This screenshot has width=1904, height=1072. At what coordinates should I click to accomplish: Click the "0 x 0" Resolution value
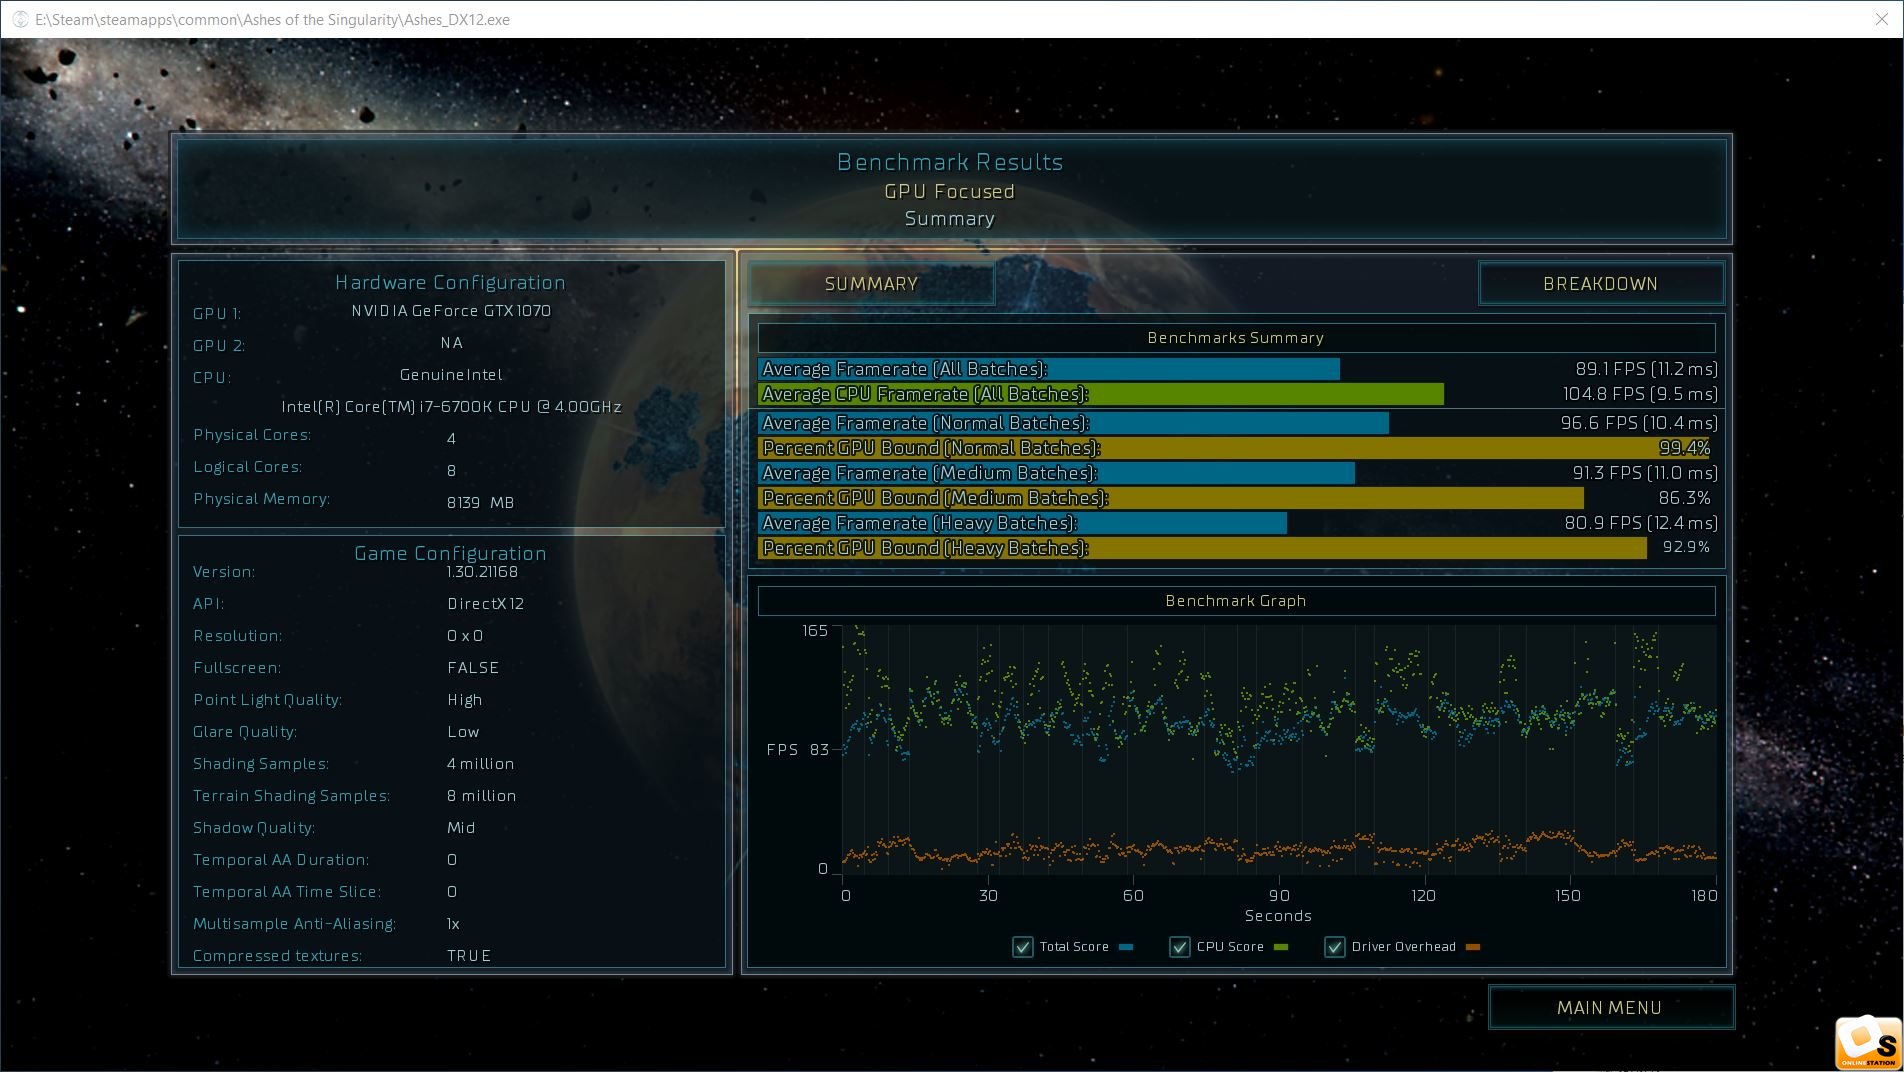click(x=465, y=636)
